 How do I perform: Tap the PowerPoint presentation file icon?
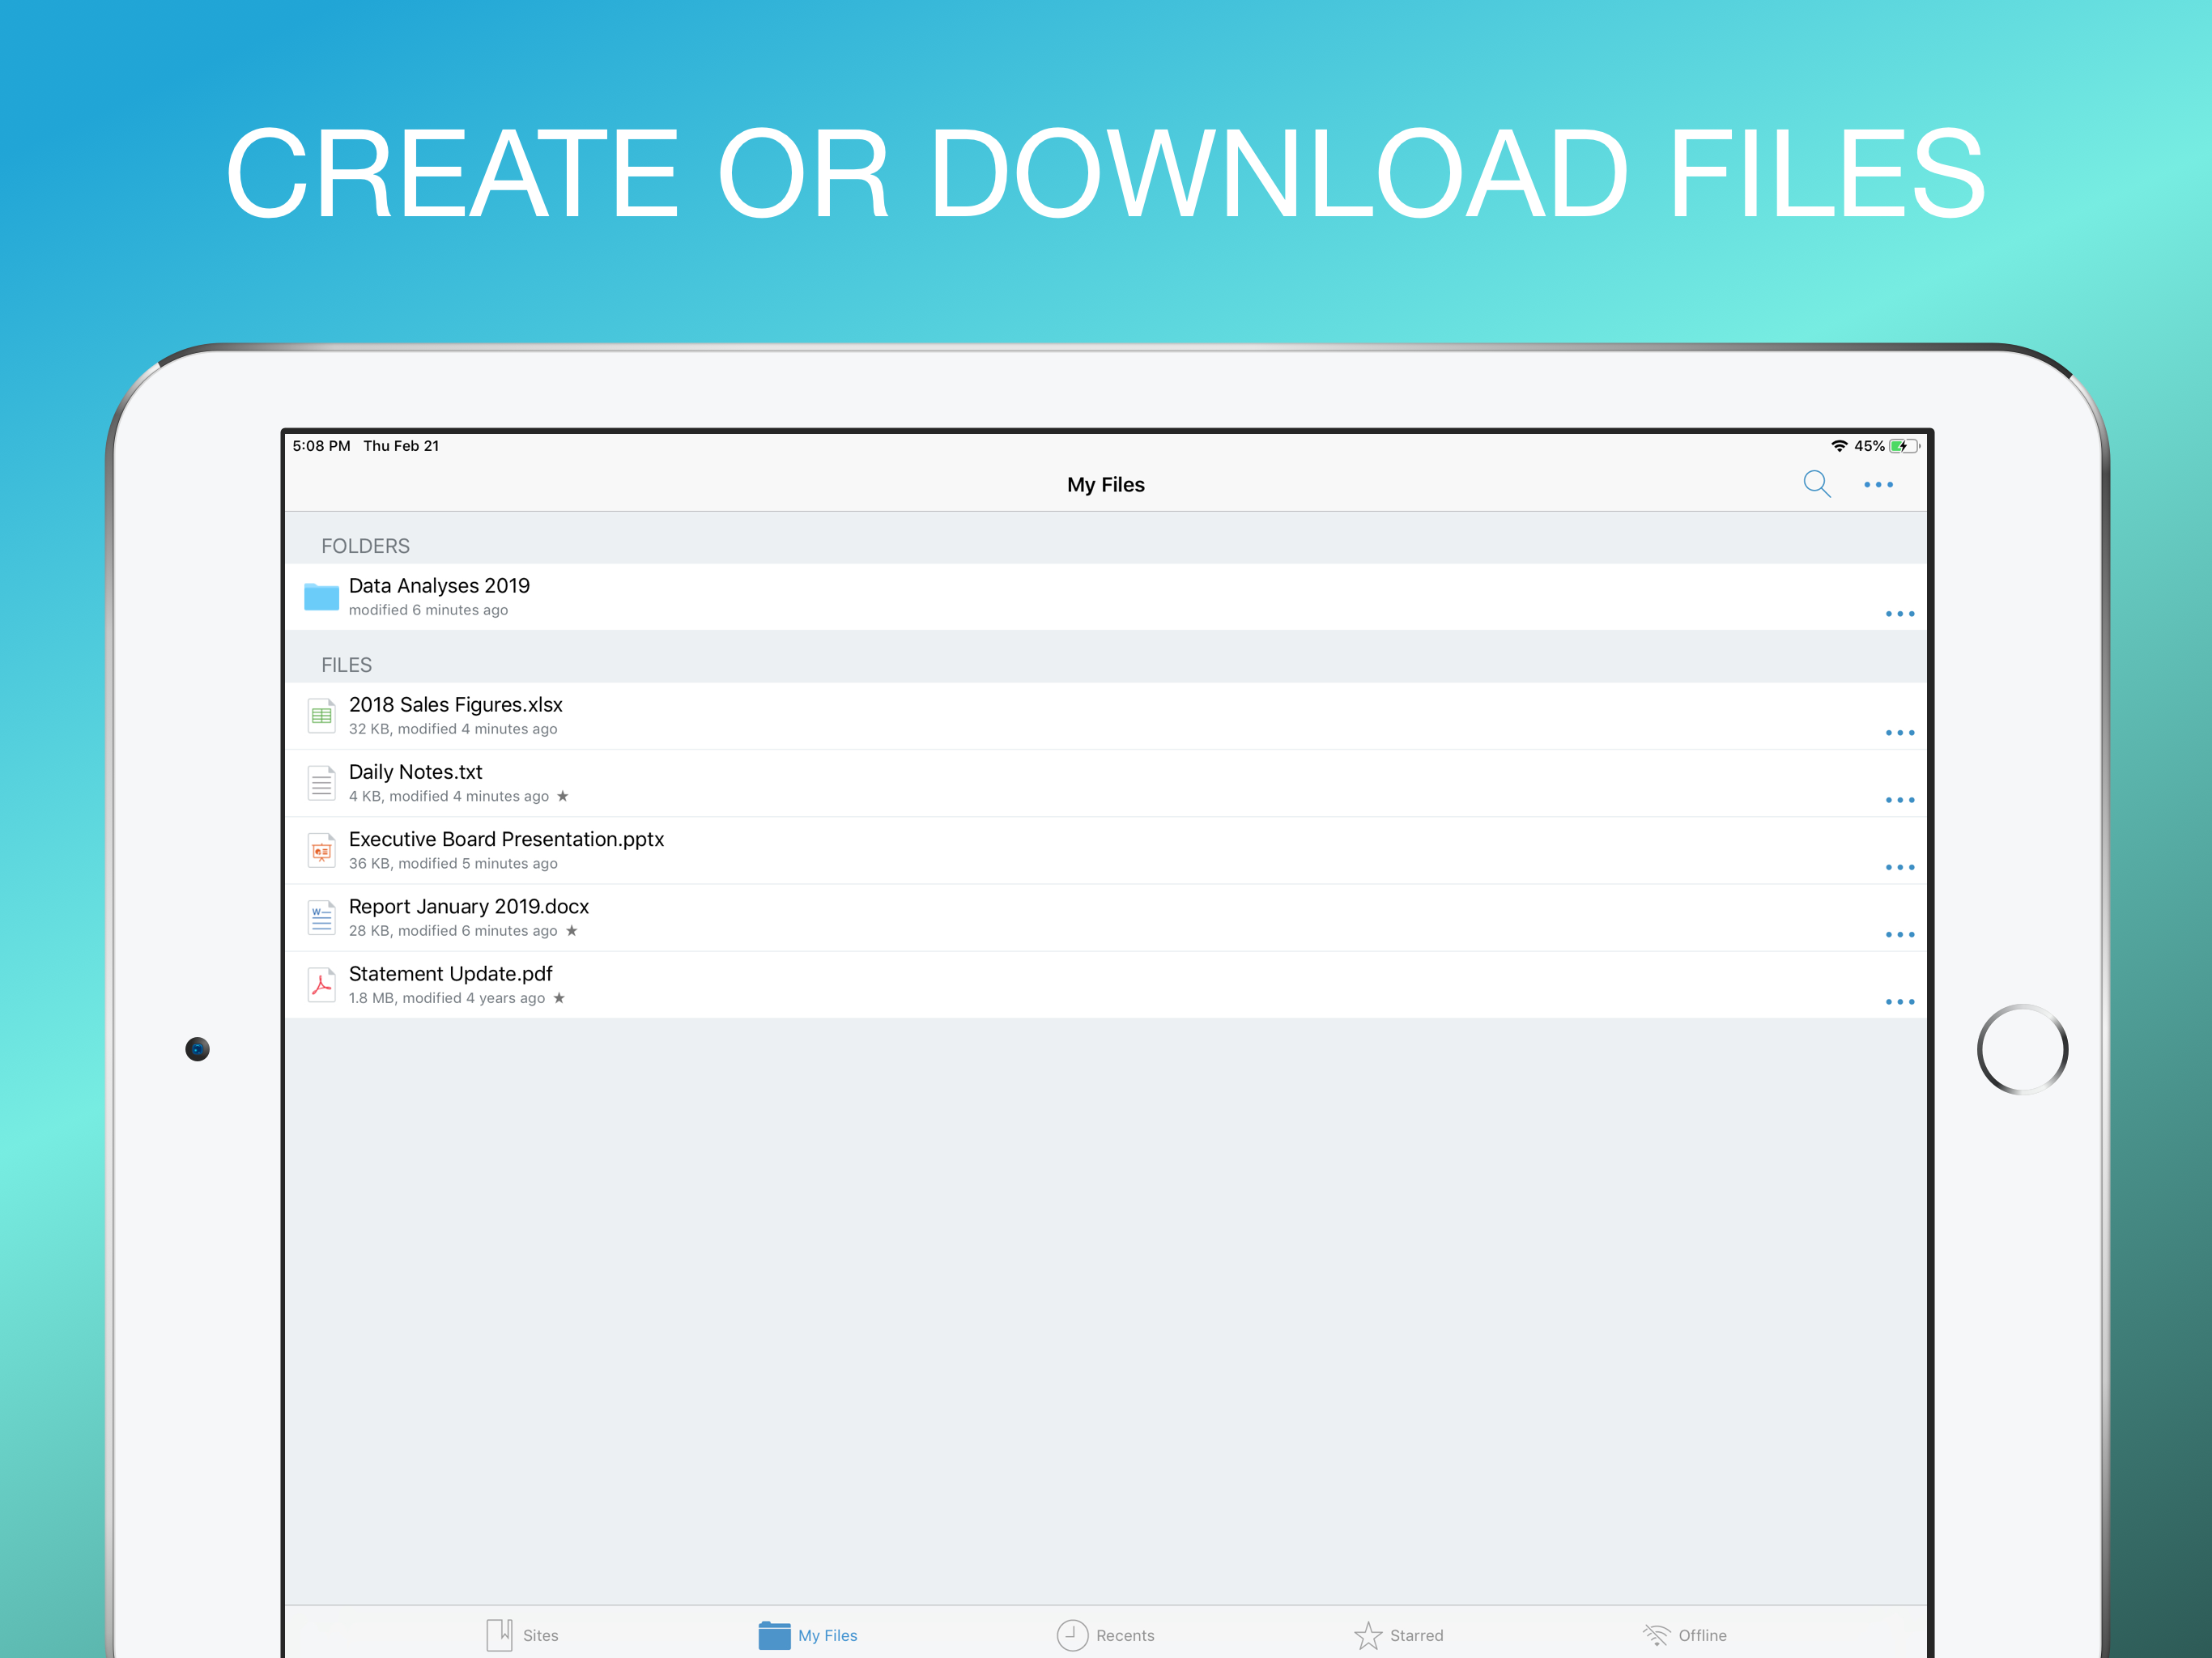pos(321,851)
